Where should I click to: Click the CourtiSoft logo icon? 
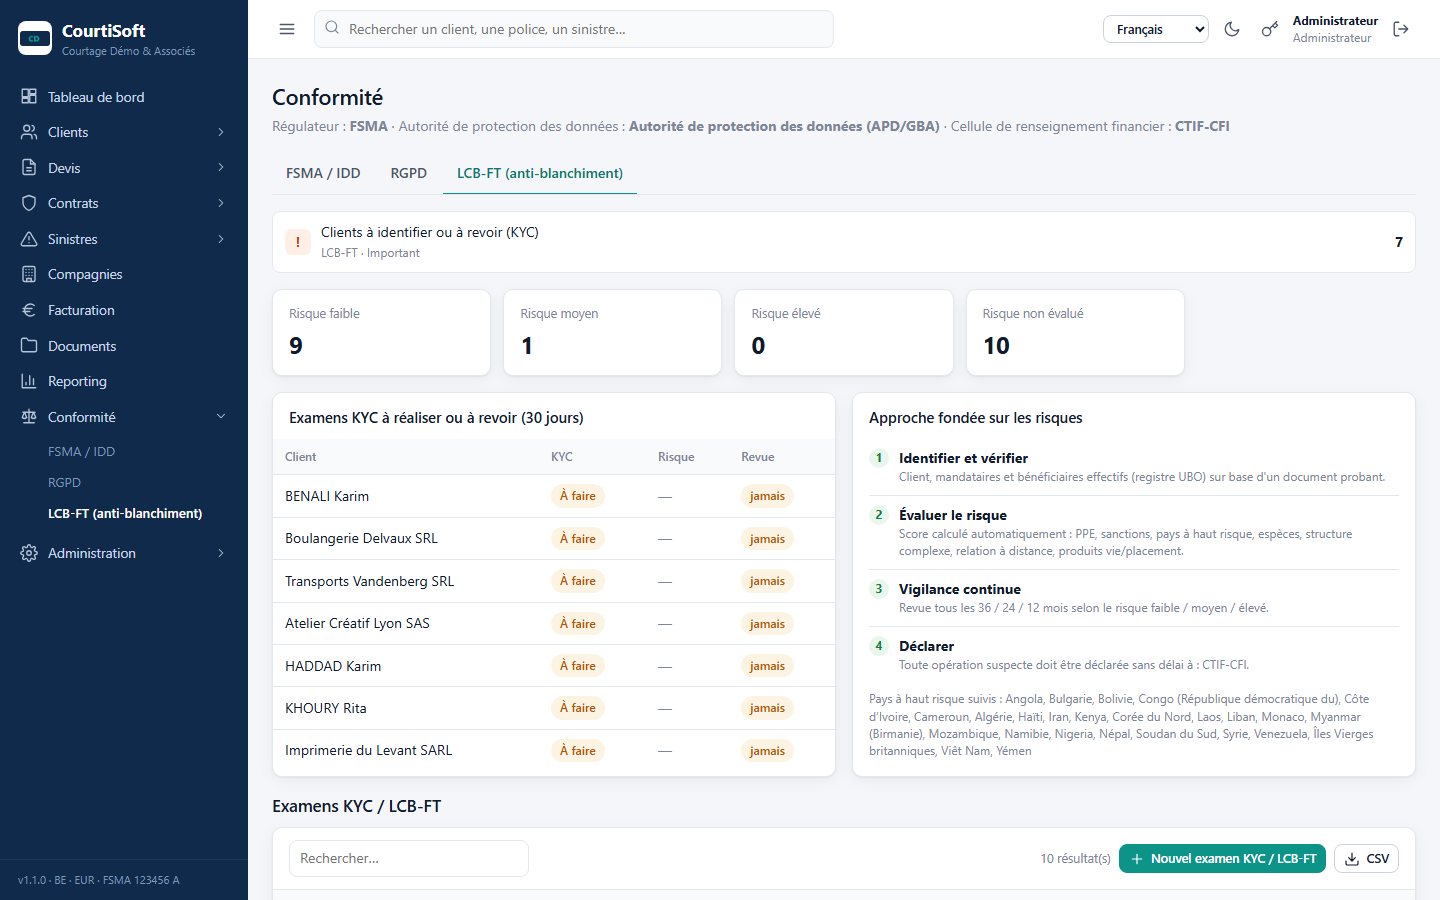35,38
